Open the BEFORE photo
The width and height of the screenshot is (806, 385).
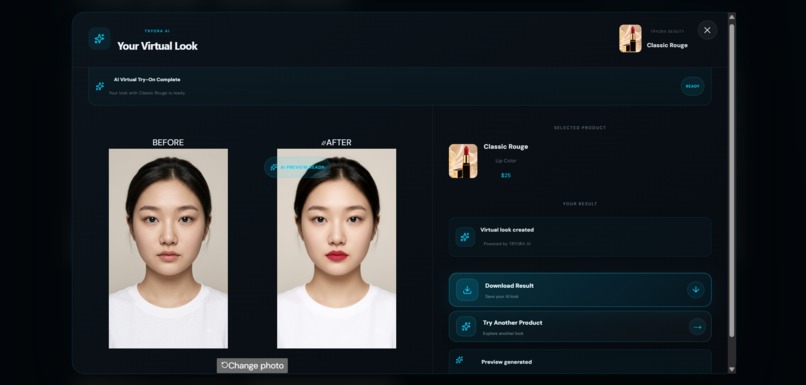click(168, 249)
